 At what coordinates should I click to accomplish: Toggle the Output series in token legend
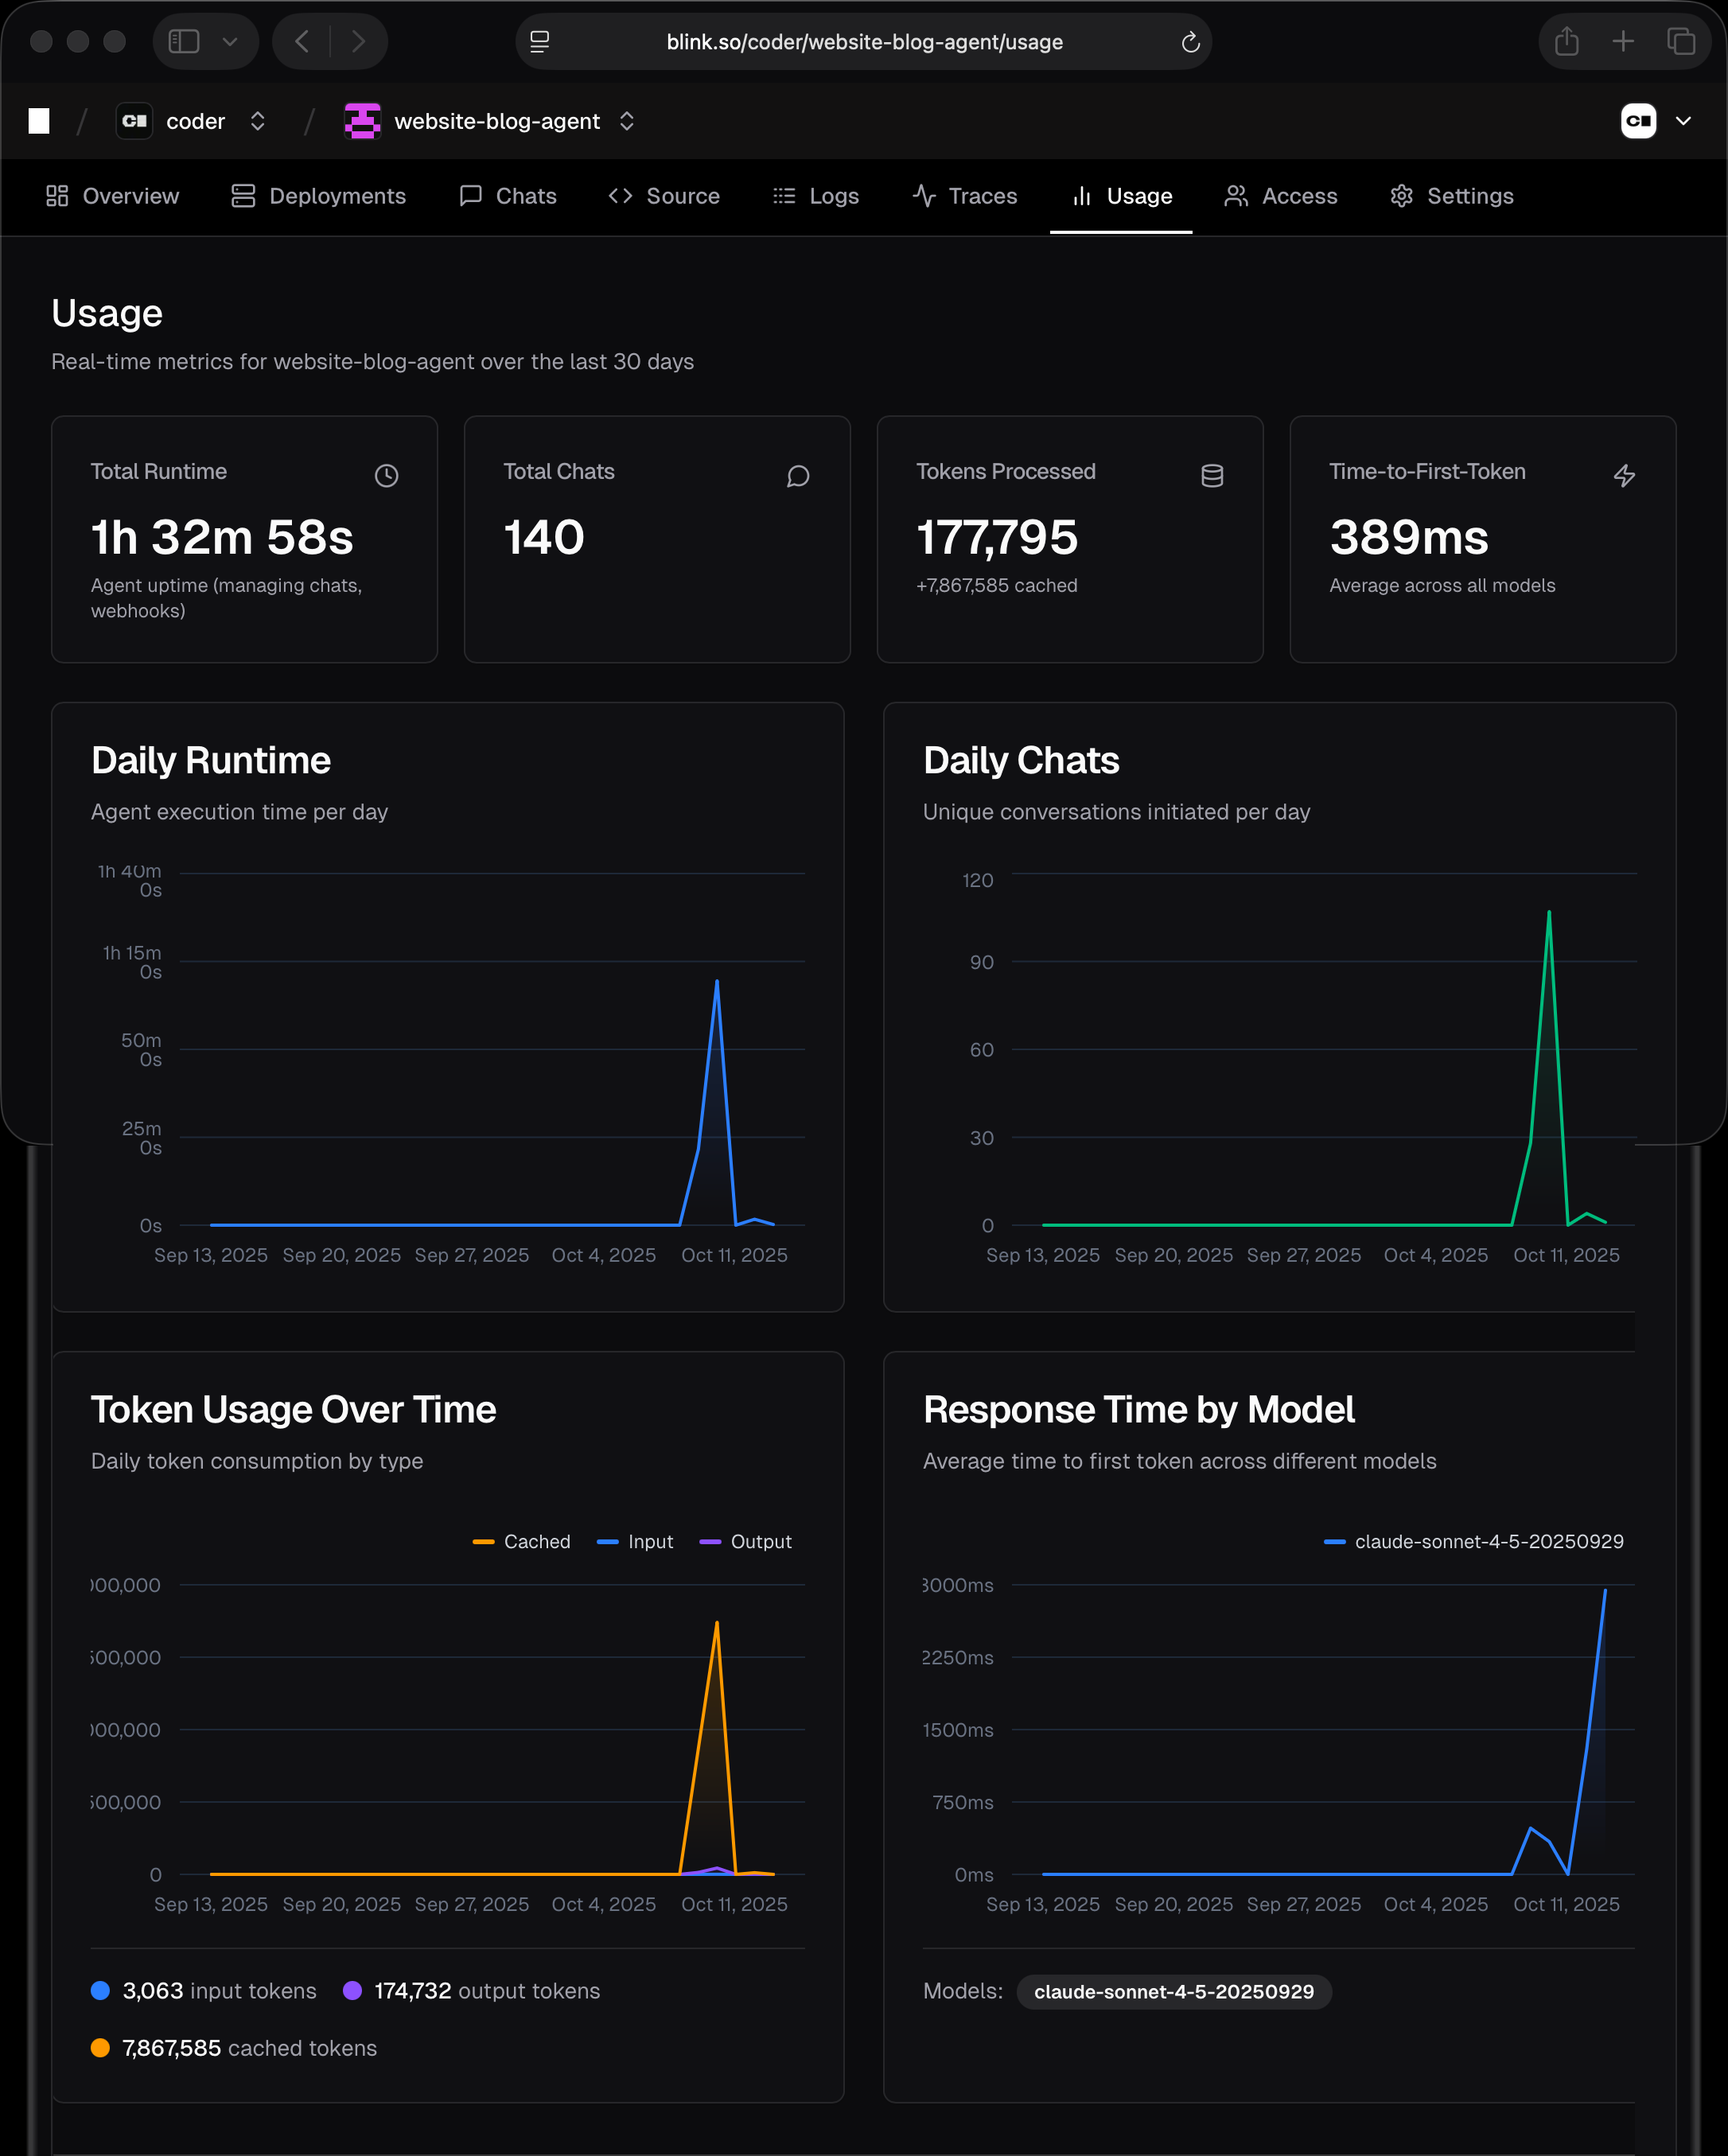[746, 1541]
